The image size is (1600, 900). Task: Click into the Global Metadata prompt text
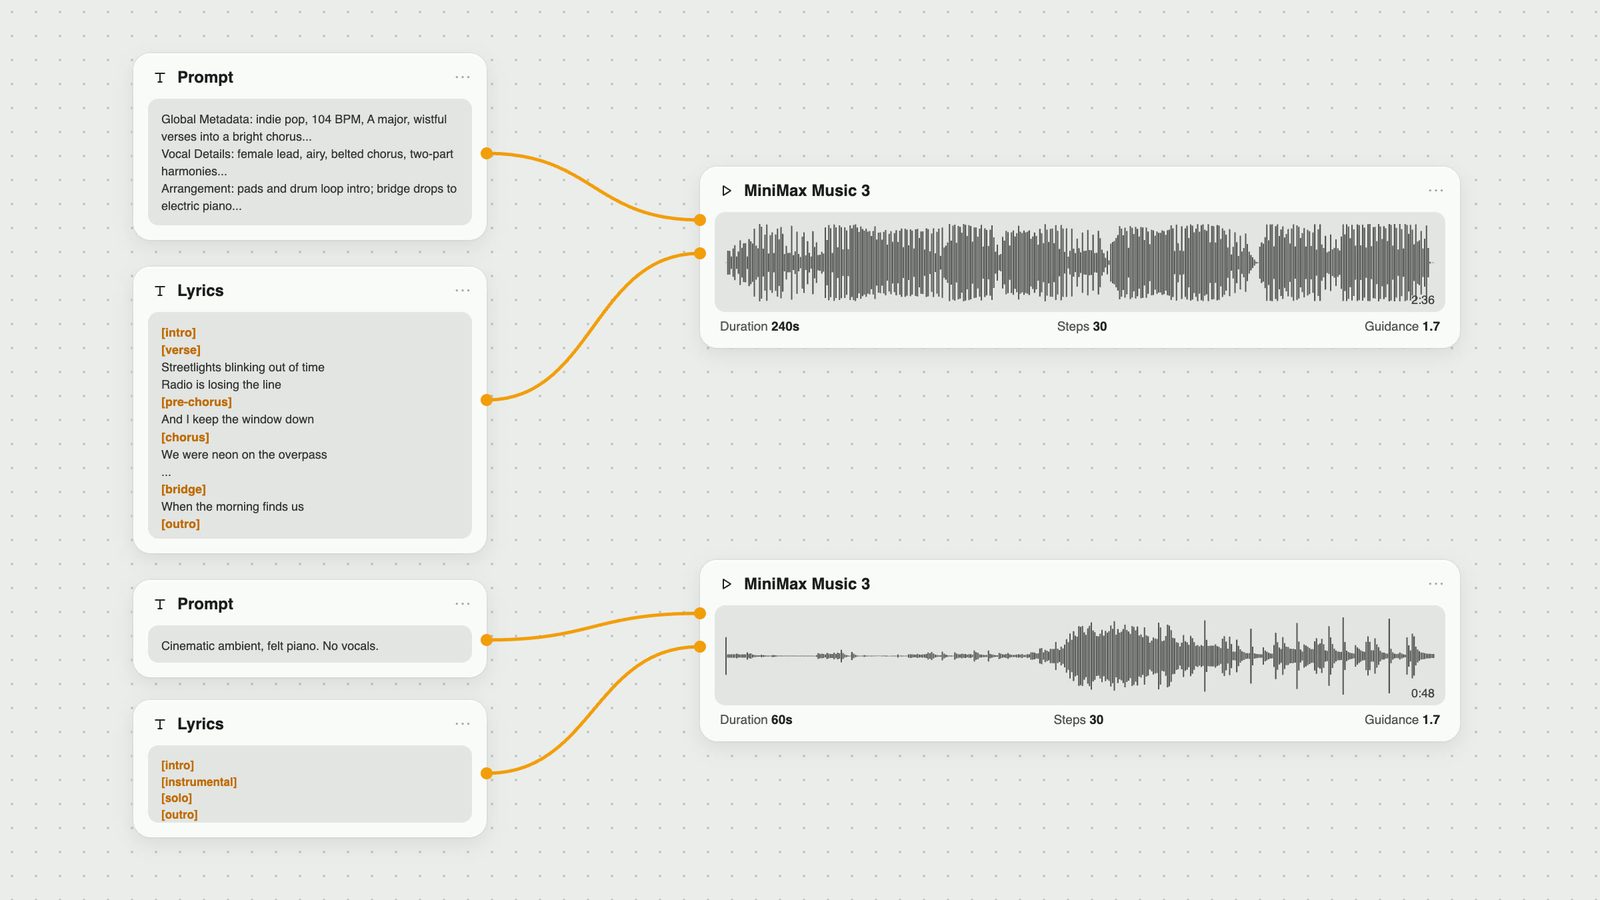pos(310,162)
